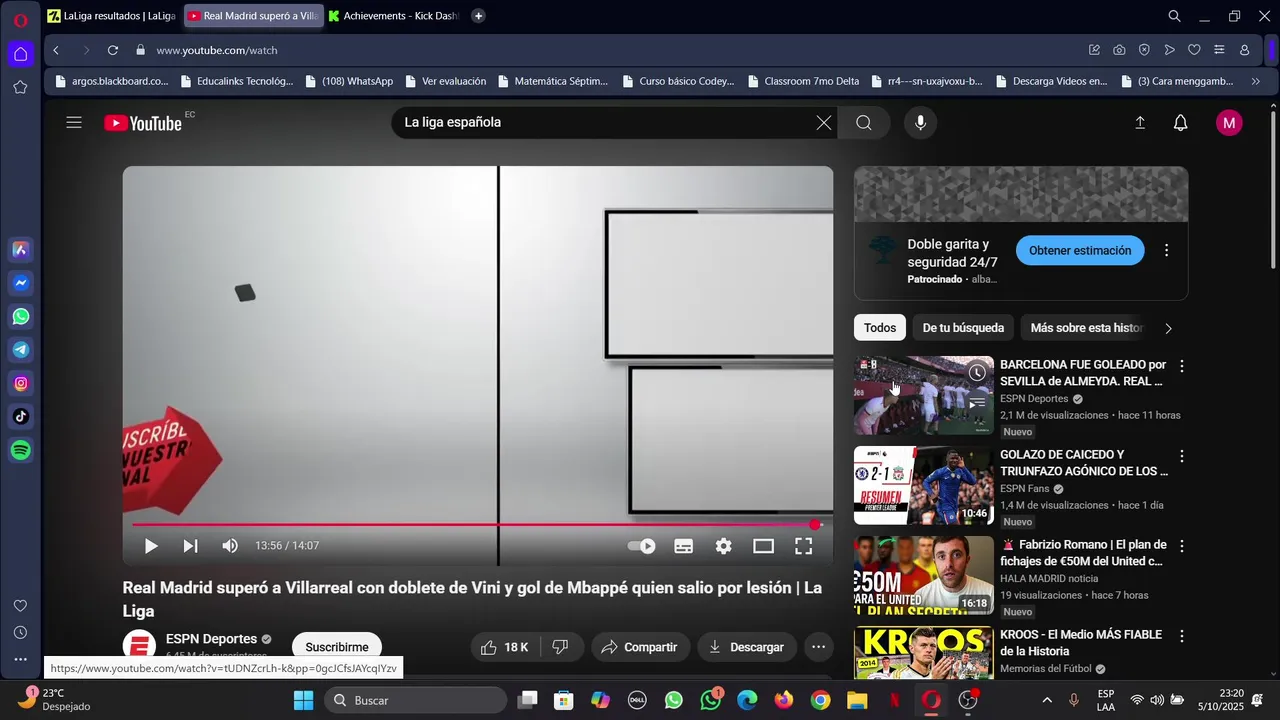Screen dimensions: 1280x720
Task: Open GOLAZO DE CAICEDO video thumbnail
Action: click(924, 485)
